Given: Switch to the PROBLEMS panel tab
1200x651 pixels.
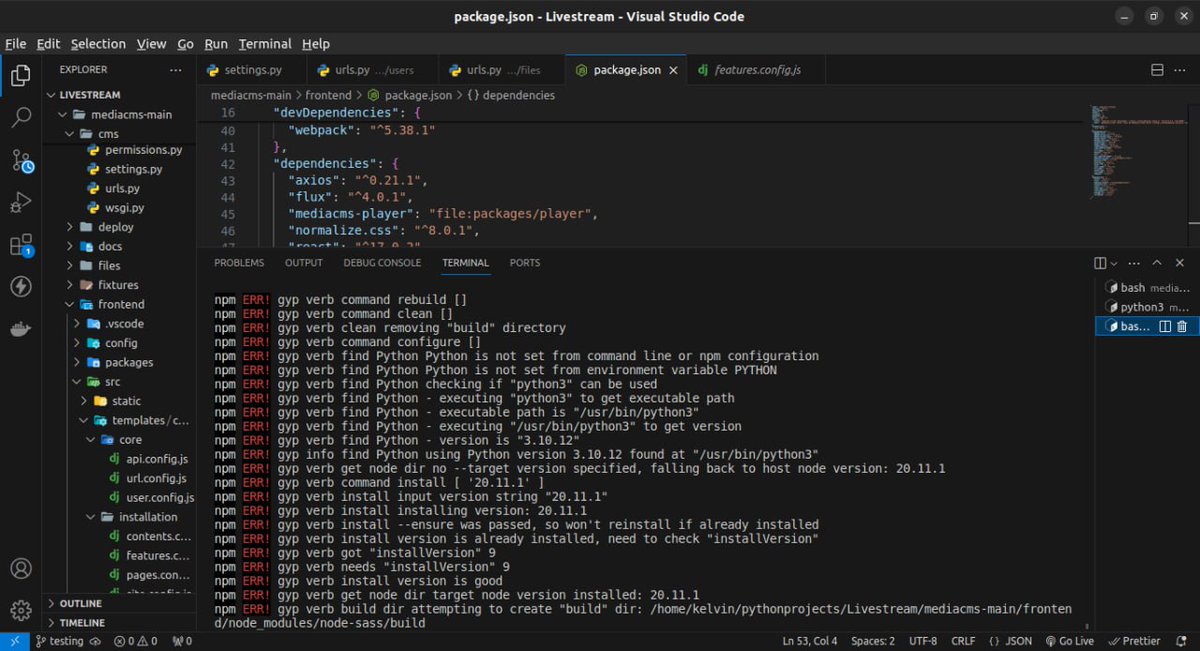Looking at the screenshot, I should pyautogui.click(x=239, y=263).
